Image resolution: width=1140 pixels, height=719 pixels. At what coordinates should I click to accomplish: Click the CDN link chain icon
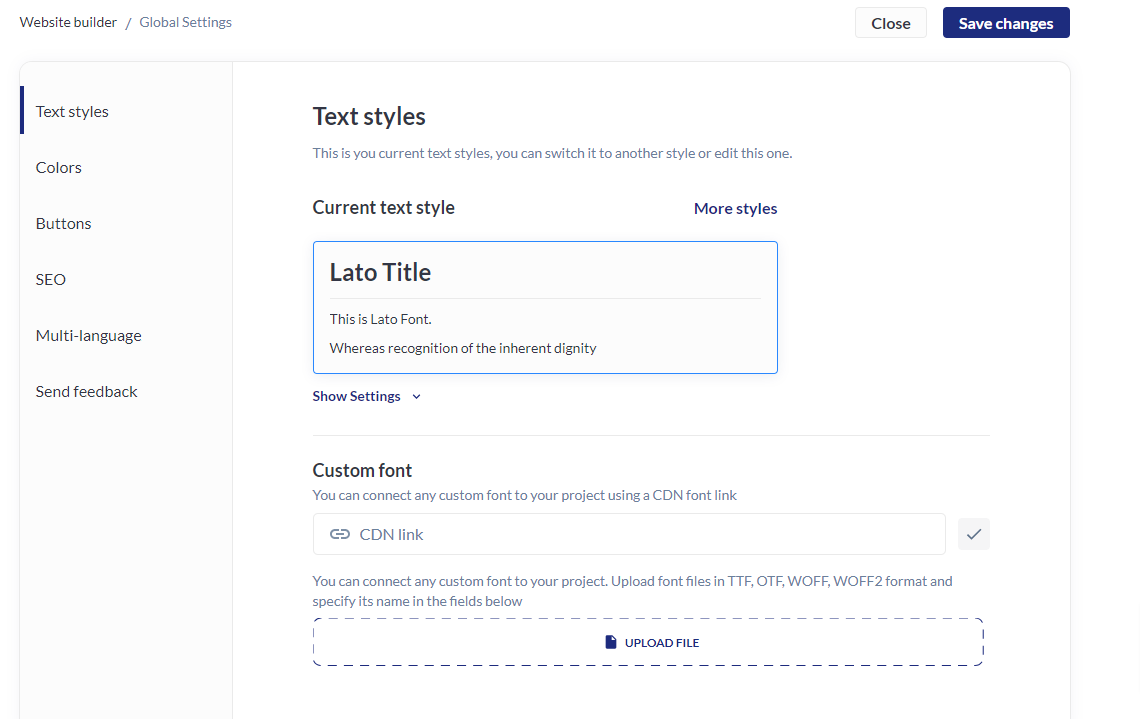(x=340, y=534)
